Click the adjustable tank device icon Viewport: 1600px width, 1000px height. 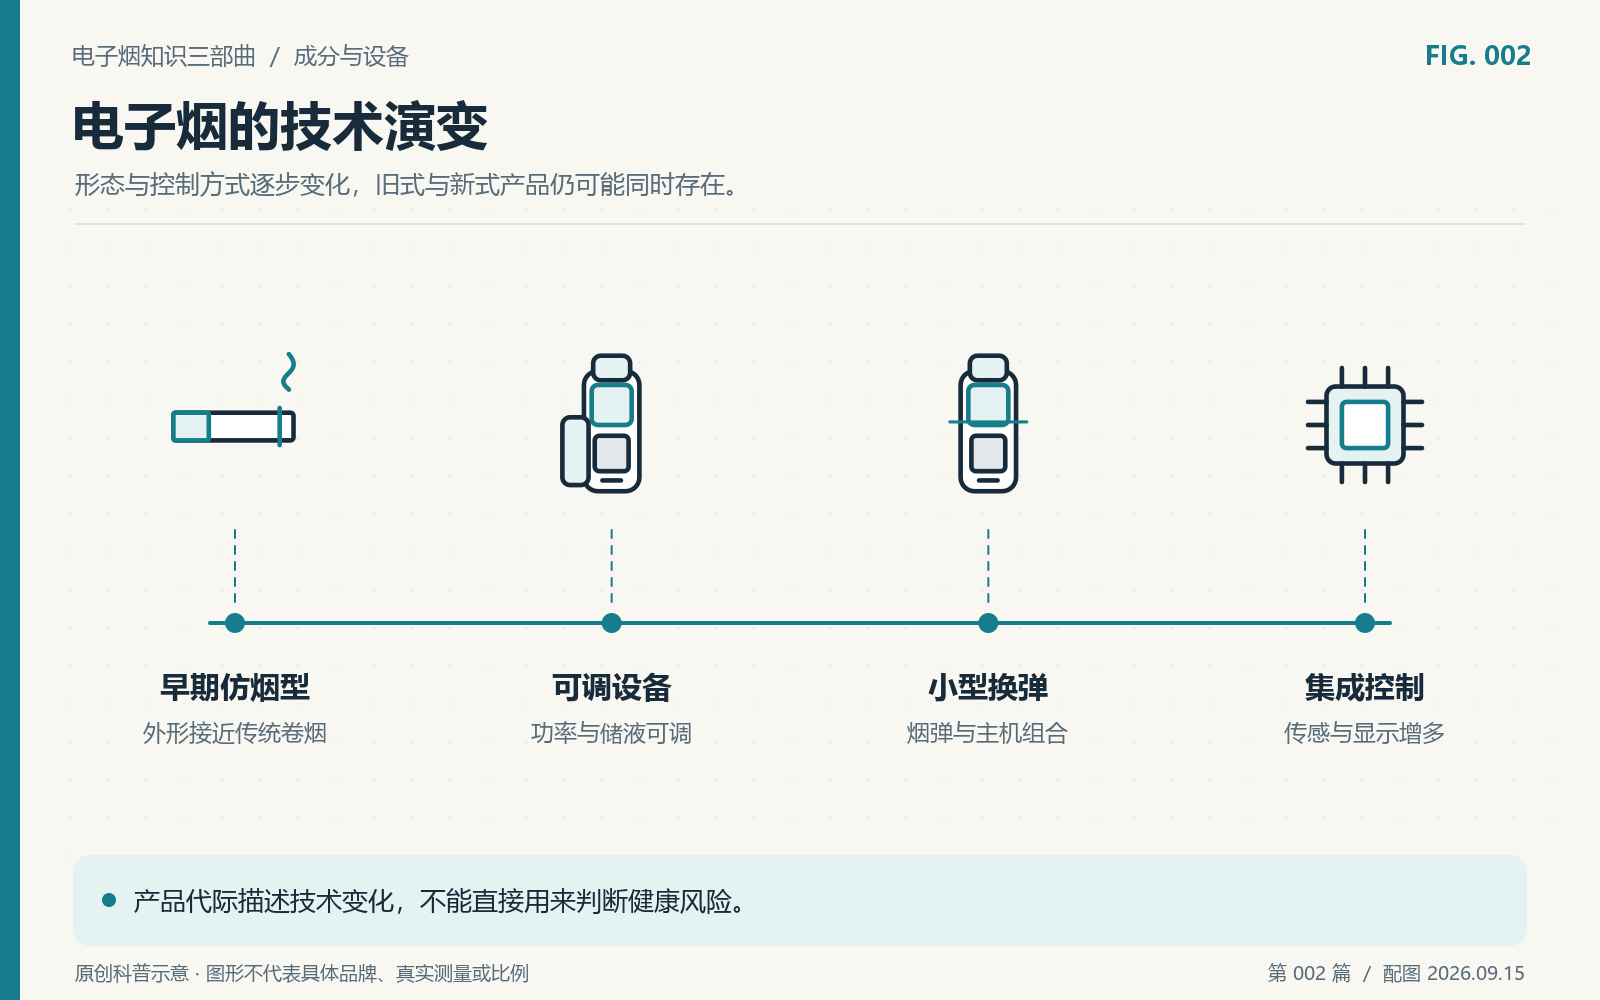pos(601,423)
